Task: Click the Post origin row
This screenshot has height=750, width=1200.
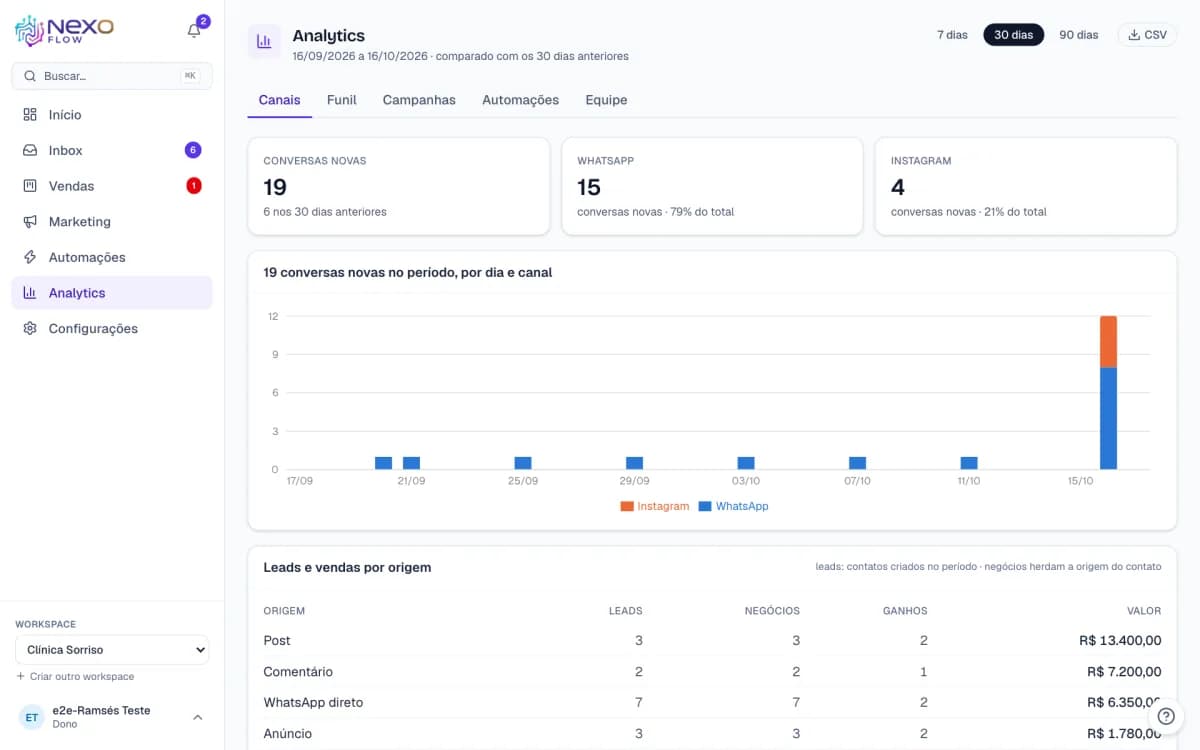Action: 712,640
